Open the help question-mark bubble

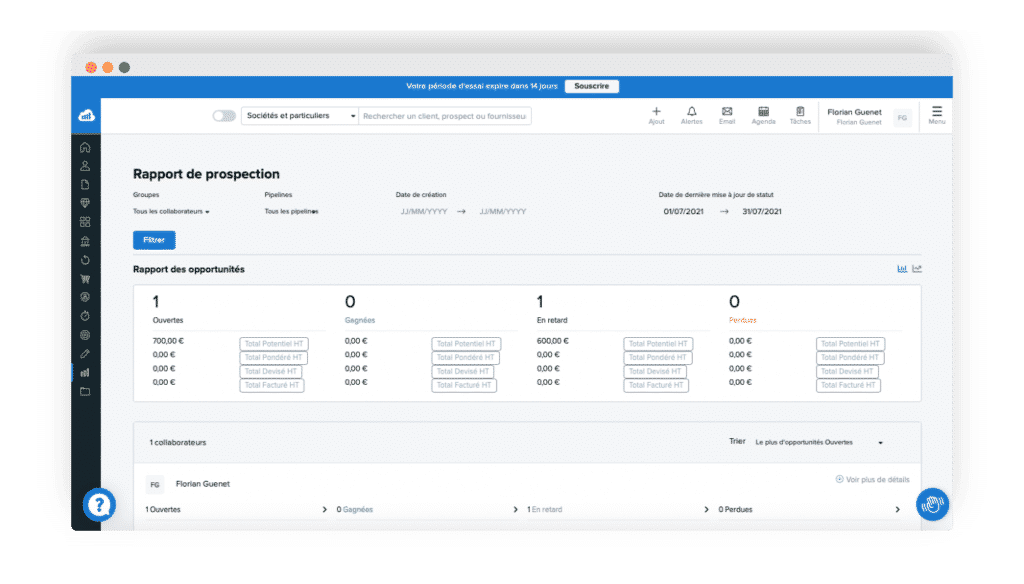[99, 505]
